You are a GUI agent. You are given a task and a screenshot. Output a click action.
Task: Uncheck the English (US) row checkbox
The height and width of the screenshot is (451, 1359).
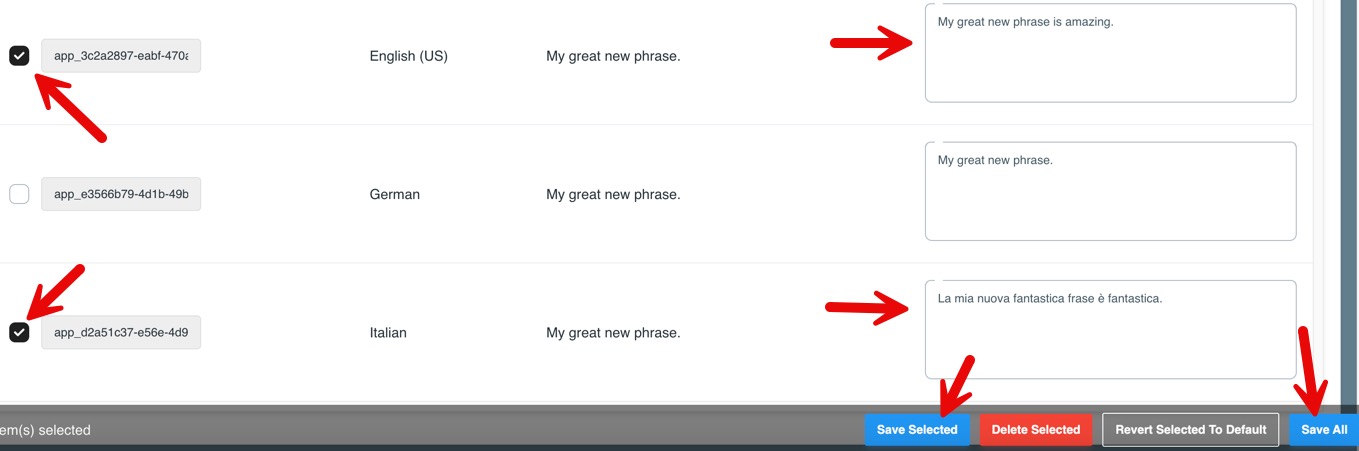[19, 56]
